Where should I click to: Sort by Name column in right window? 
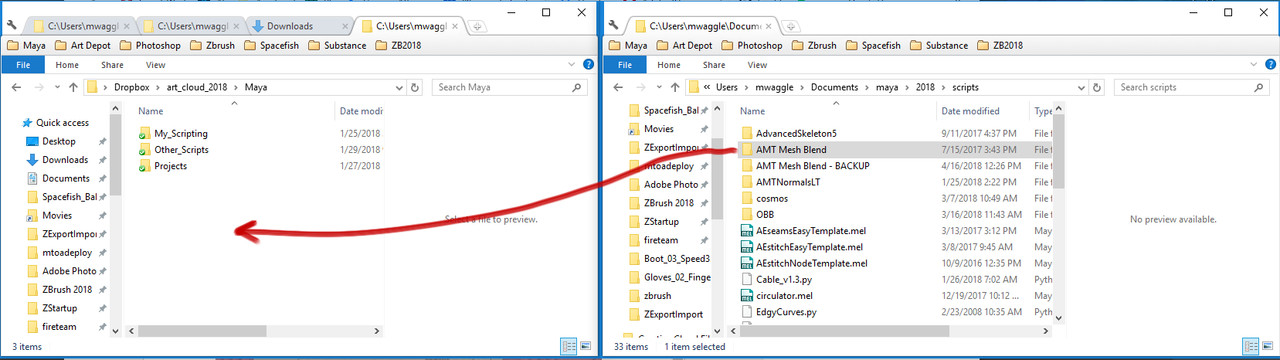click(752, 111)
